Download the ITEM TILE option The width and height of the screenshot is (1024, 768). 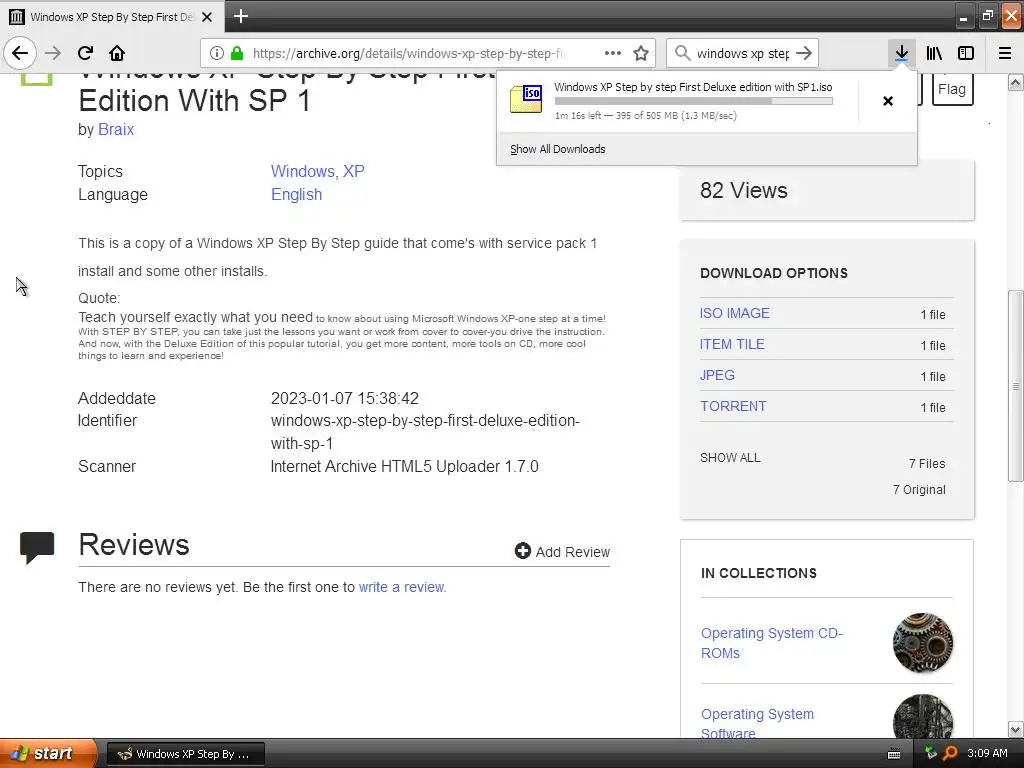[x=732, y=344]
